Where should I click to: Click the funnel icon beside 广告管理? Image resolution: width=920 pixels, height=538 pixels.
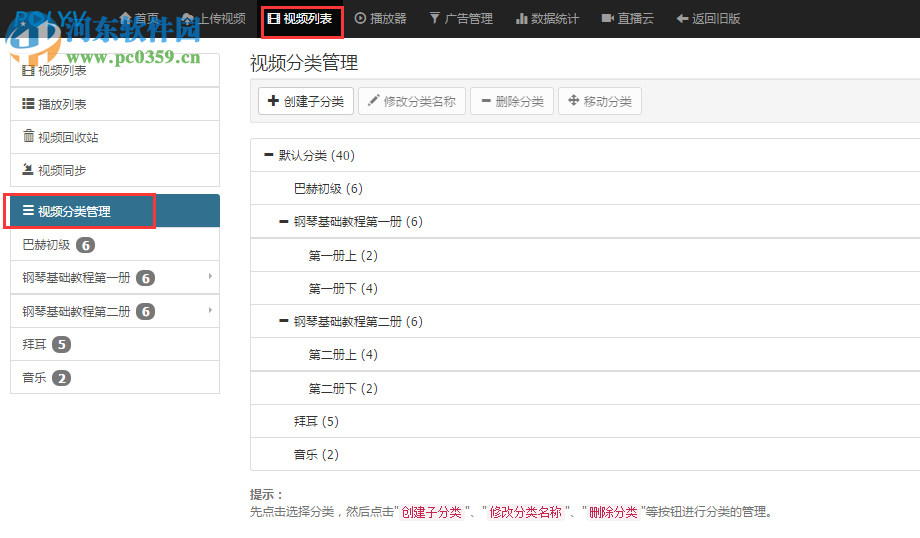coord(434,18)
